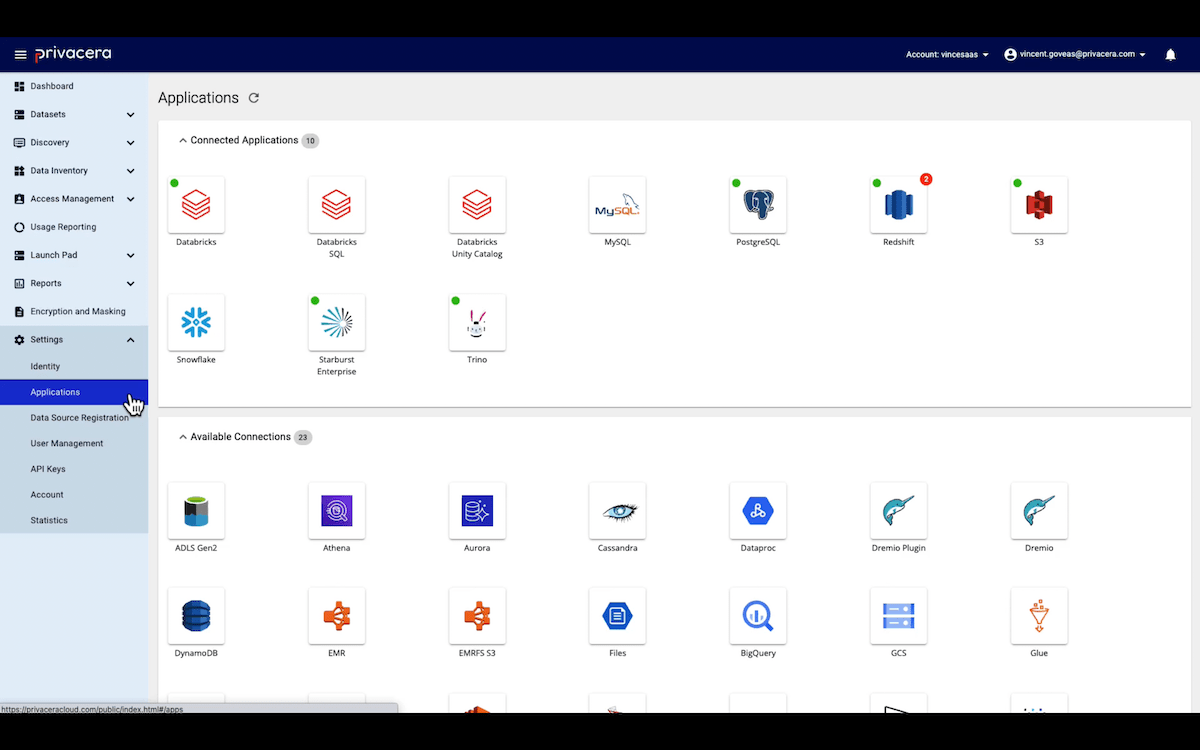Select the Aurora connection icon
The width and height of the screenshot is (1200, 750).
point(477,511)
